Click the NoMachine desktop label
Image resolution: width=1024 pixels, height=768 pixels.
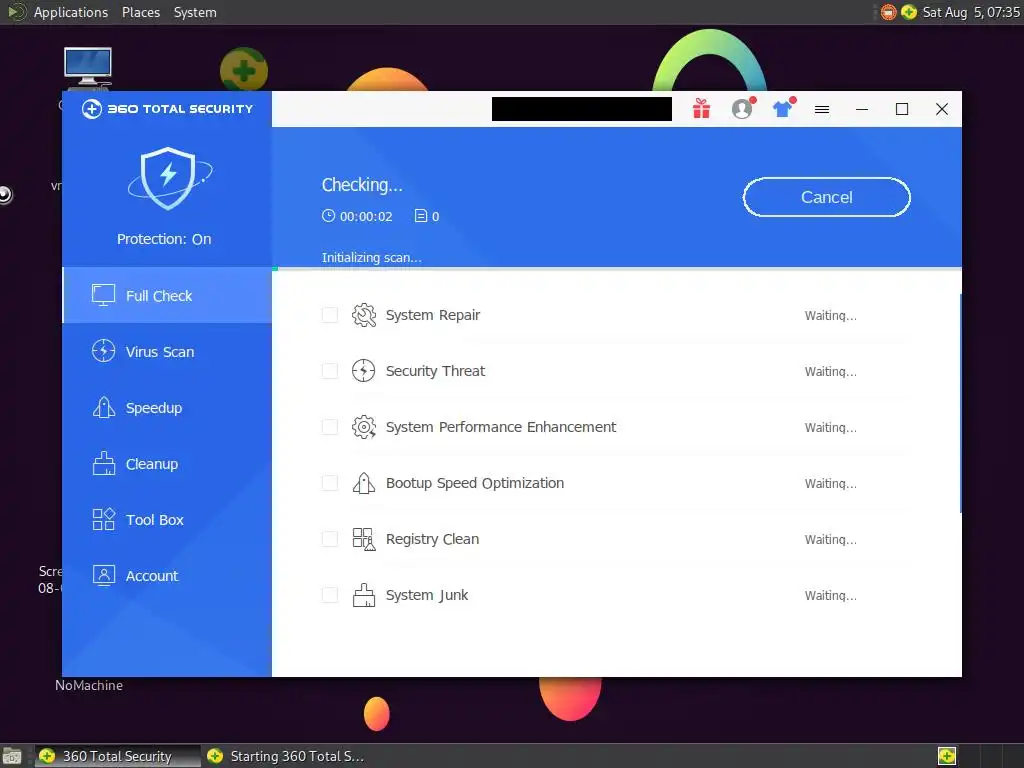click(89, 685)
